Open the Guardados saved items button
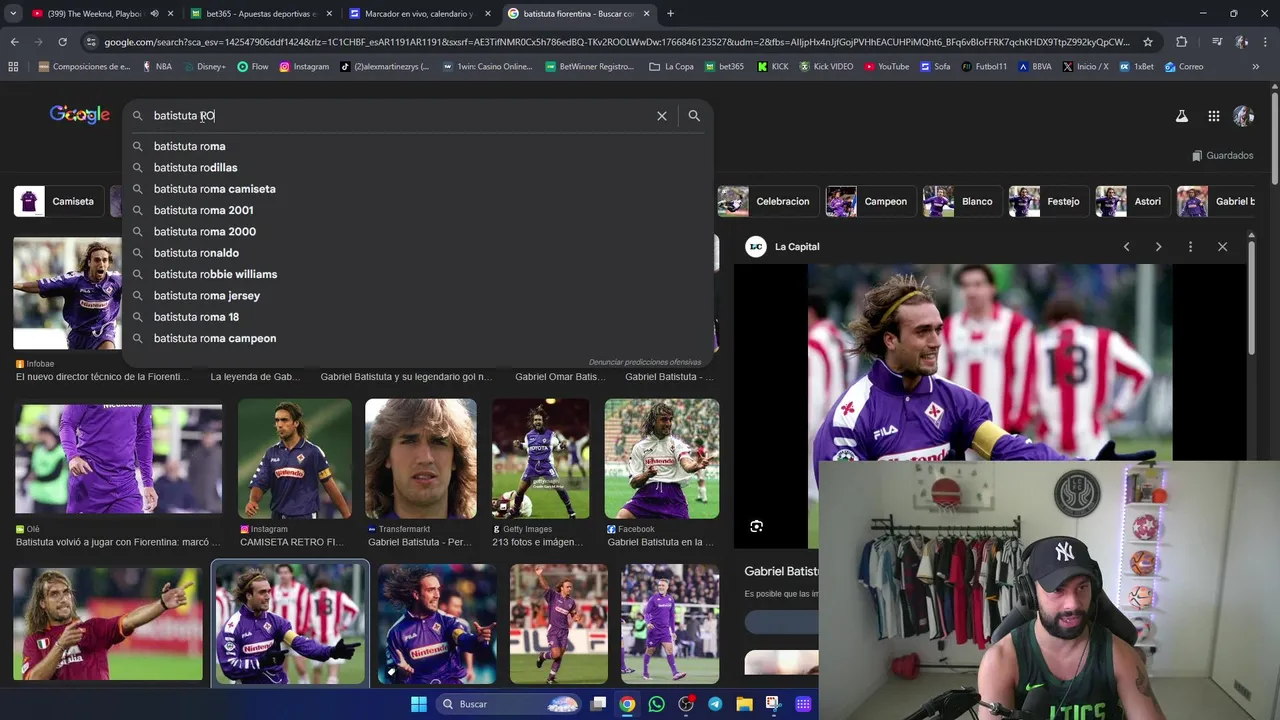This screenshot has width=1280, height=720. (x=1223, y=155)
